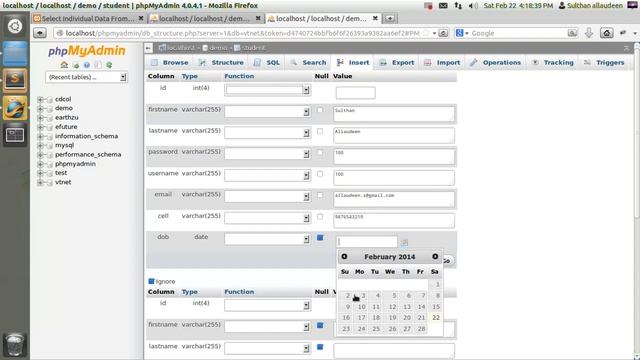
Task: Open trash in launcher
Action: (15, 345)
